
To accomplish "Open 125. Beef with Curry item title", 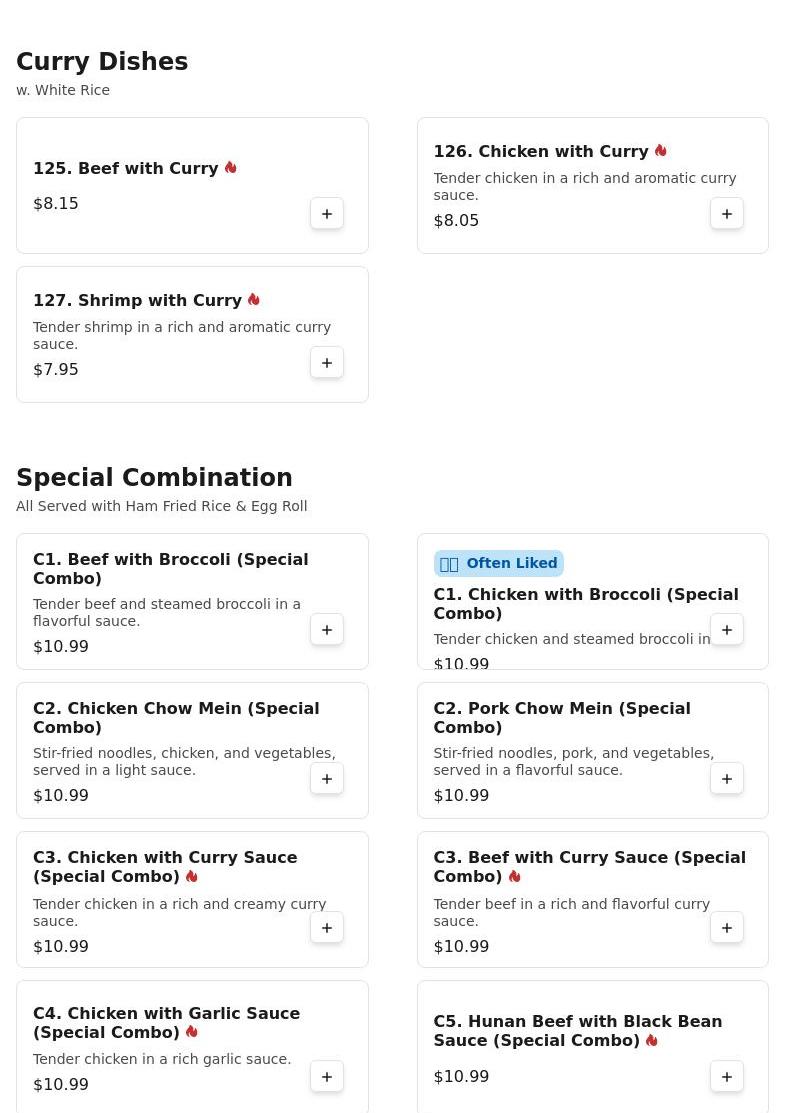I will (126, 168).
